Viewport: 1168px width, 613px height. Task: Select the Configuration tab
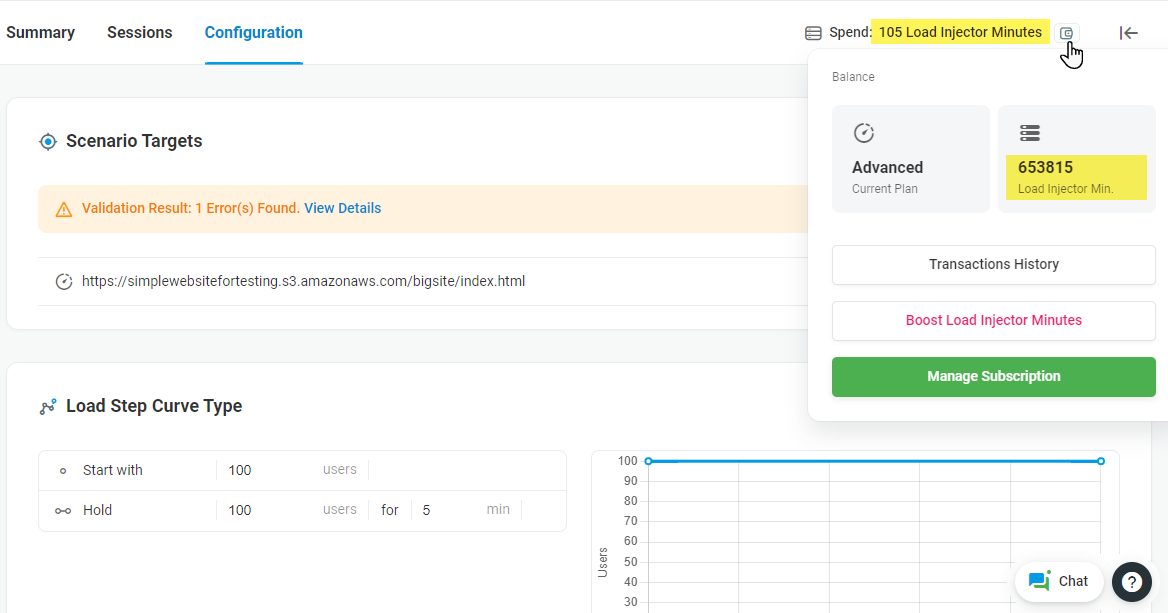click(x=253, y=33)
